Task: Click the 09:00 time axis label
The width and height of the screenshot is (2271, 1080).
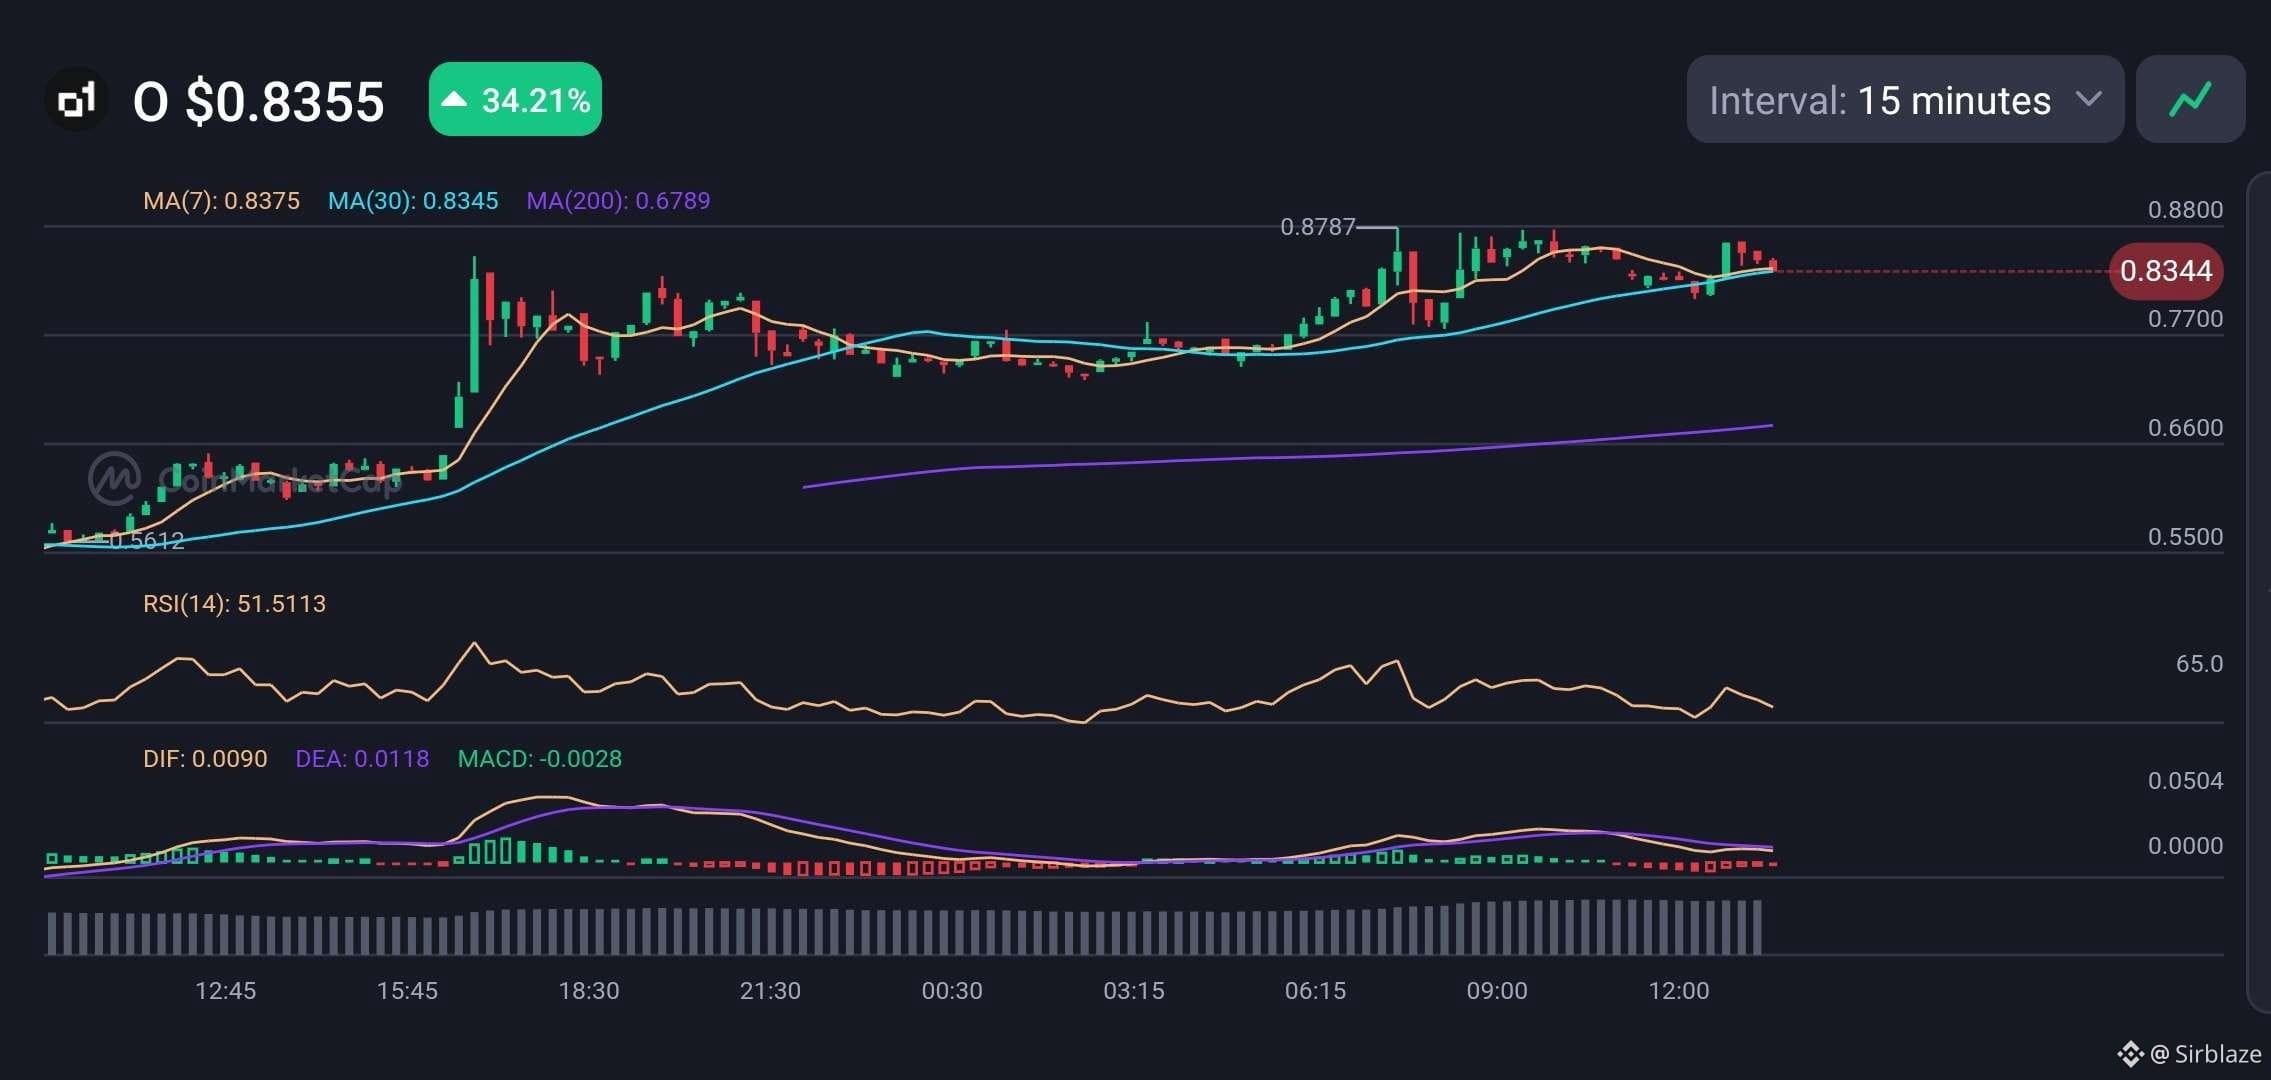Action: point(1497,991)
